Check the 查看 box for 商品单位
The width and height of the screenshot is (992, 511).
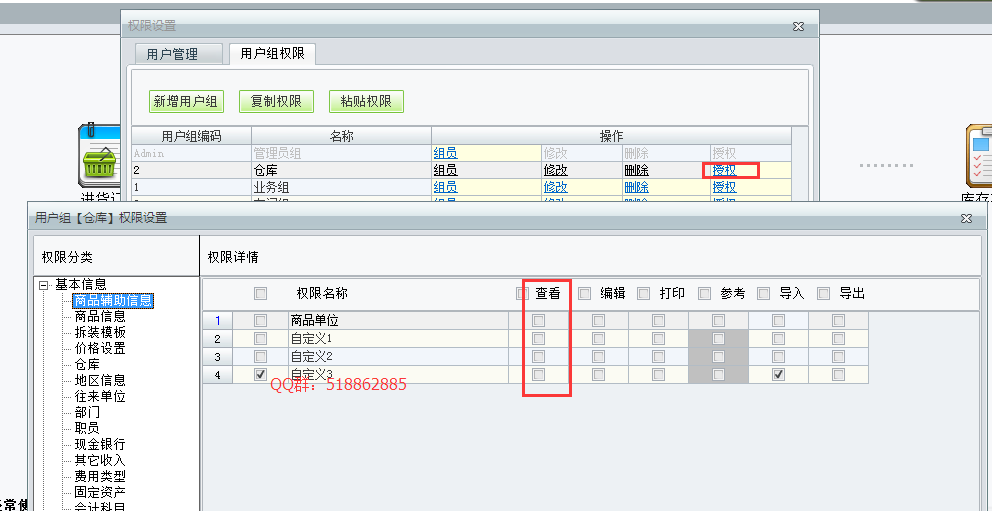click(538, 321)
